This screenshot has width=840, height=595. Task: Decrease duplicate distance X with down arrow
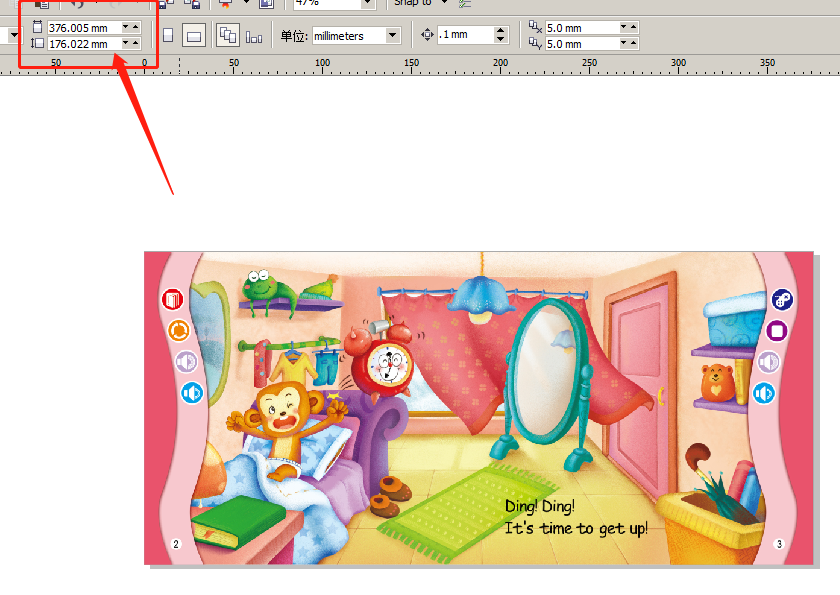point(624,27)
